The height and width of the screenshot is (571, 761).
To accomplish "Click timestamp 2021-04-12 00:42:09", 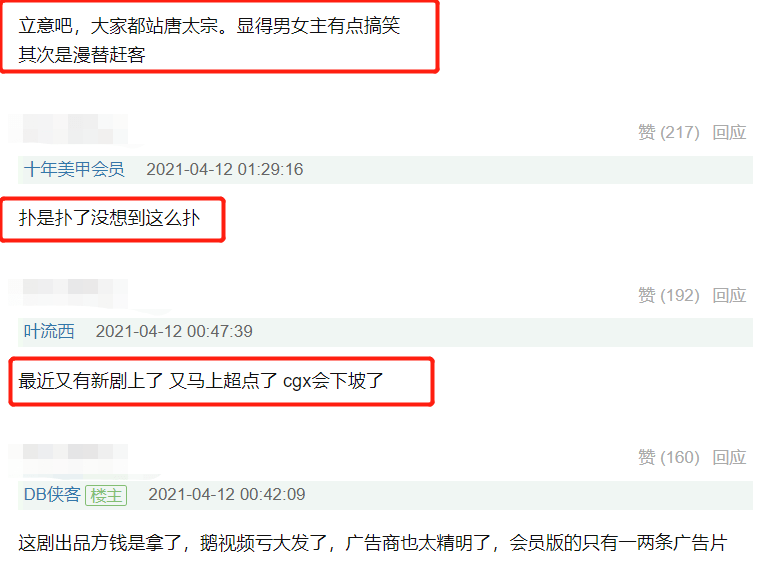I will [x=227, y=494].
